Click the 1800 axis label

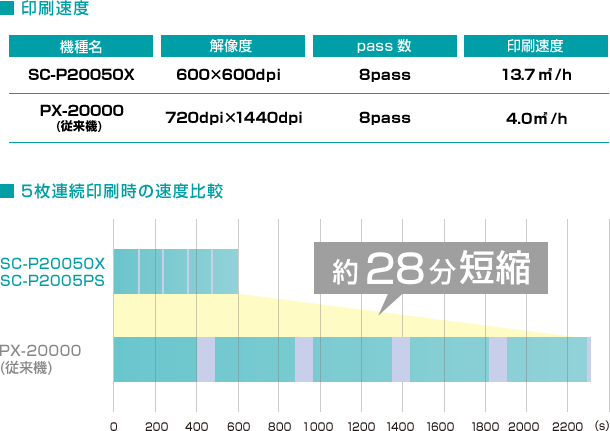pyautogui.click(x=485, y=426)
